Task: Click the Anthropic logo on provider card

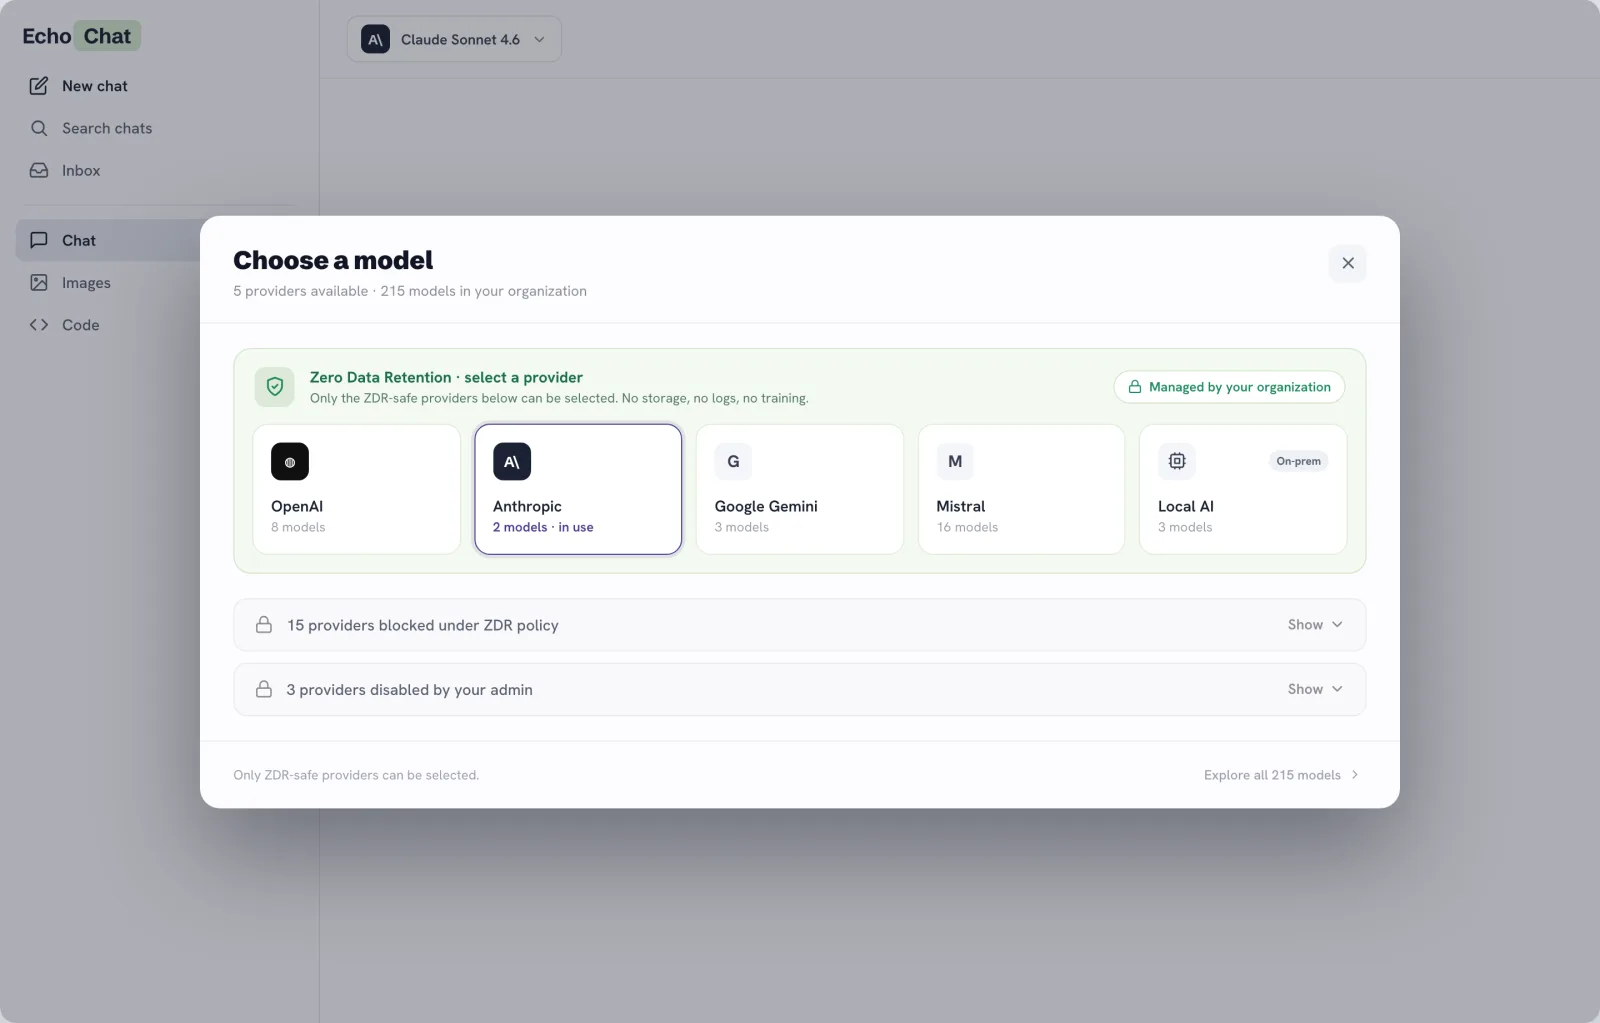Action: point(512,462)
